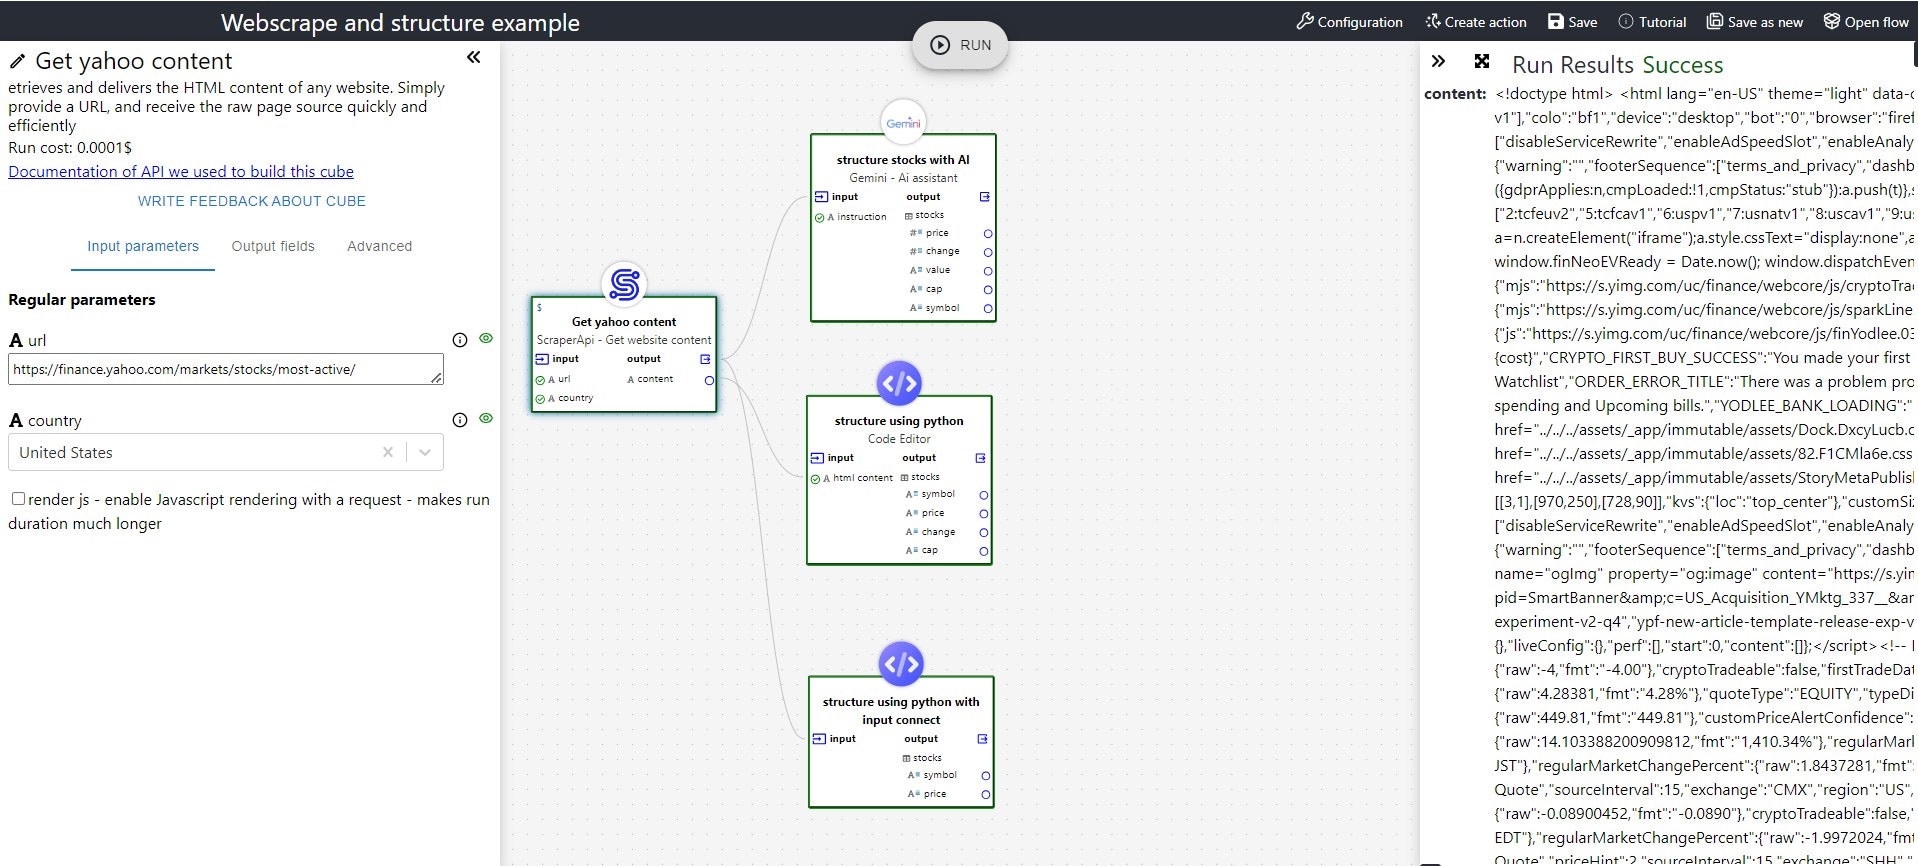The image size is (1918, 866).
Task: Click change output port on Gemini node
Action: (988, 252)
